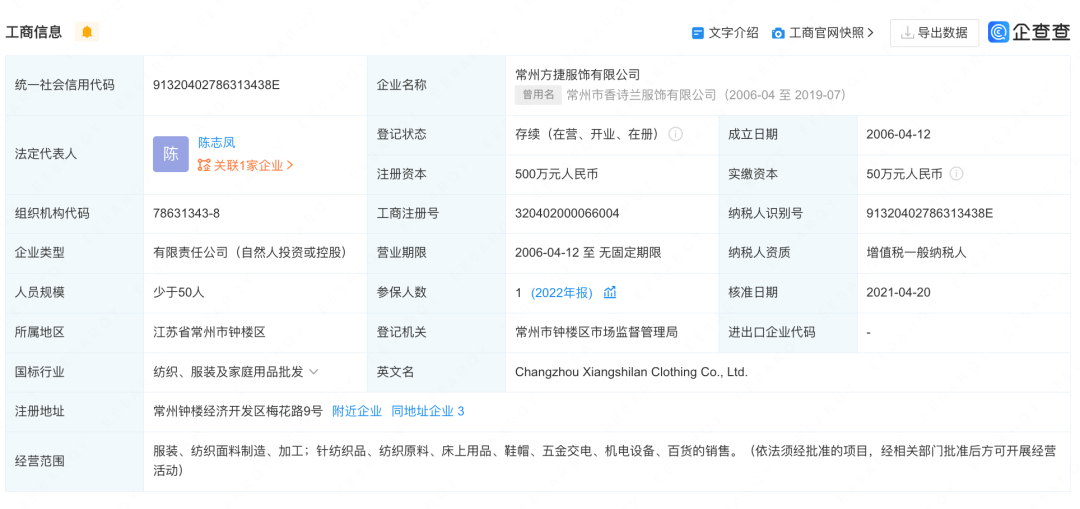Open legal representative 陈志凤 profile link
The height and width of the screenshot is (509, 1080).
[216, 143]
